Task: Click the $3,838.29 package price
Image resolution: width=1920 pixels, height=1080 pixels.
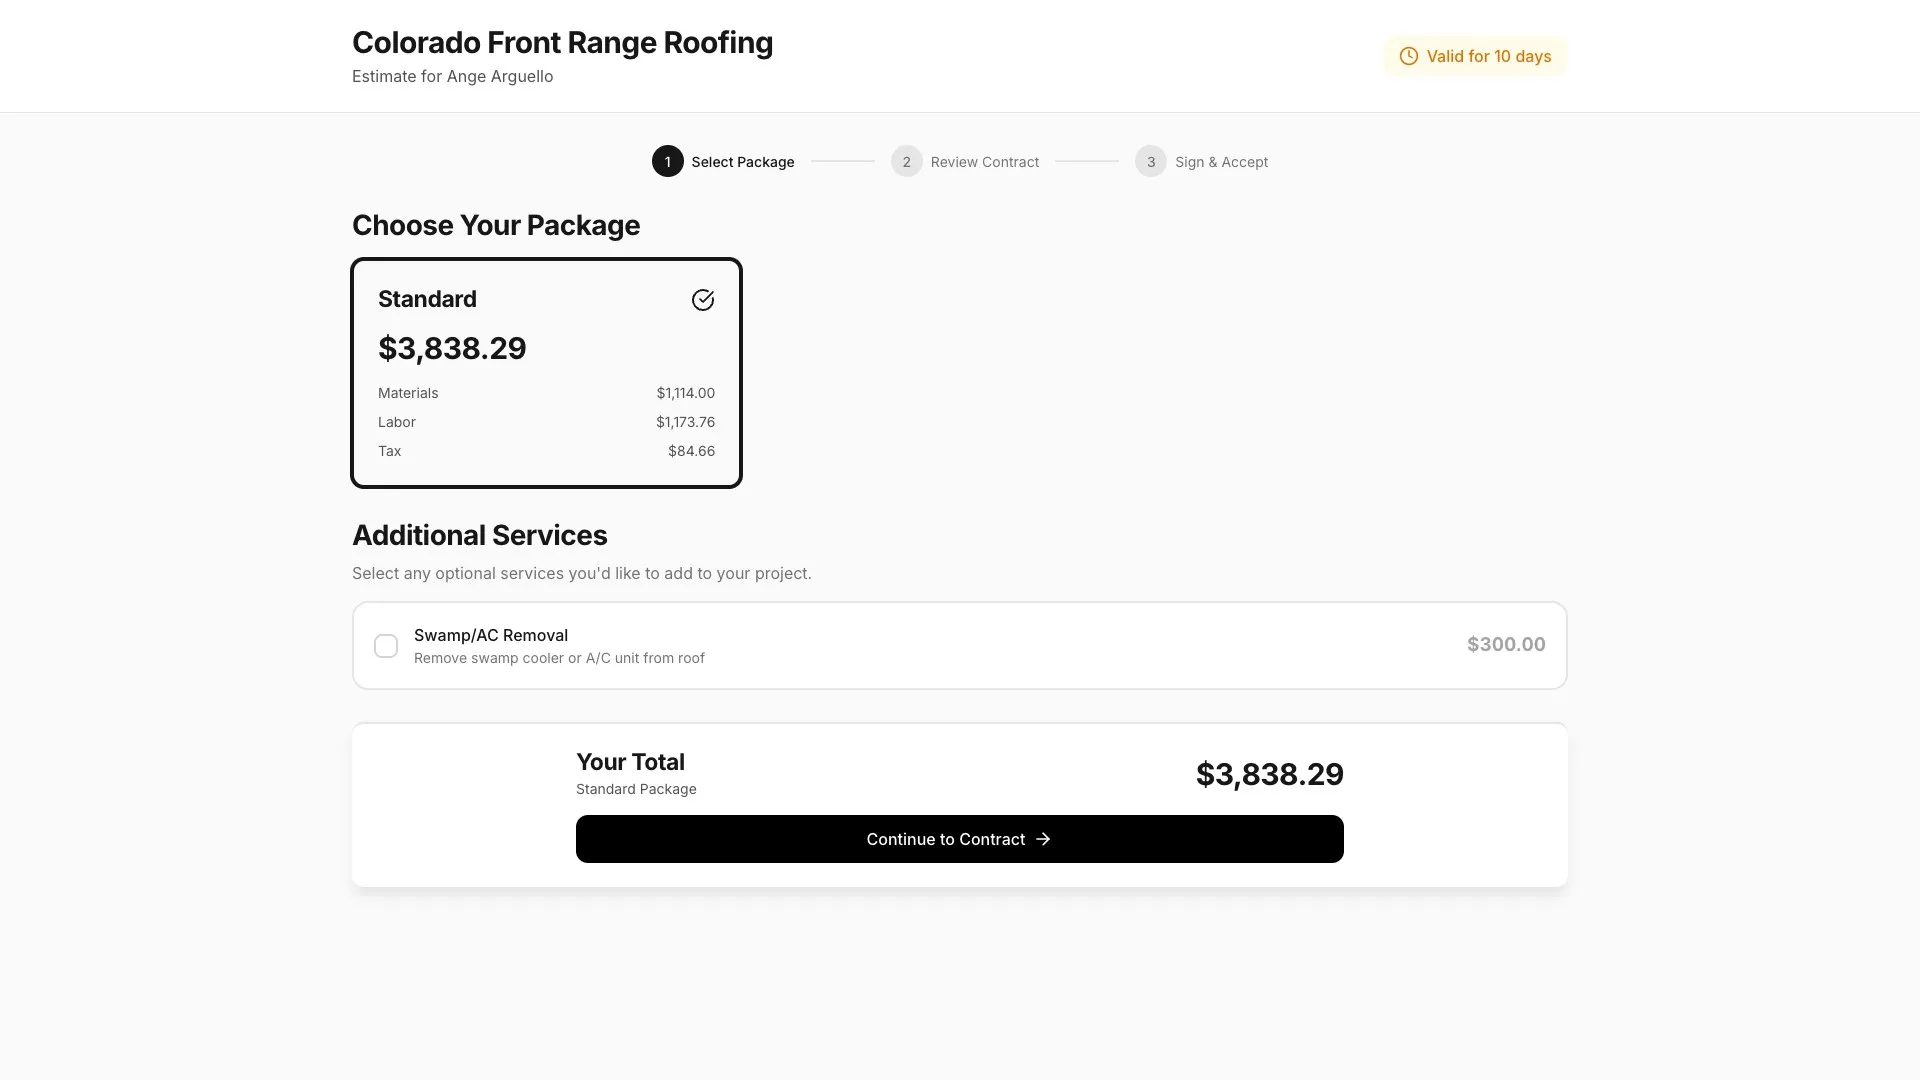Action: click(452, 348)
